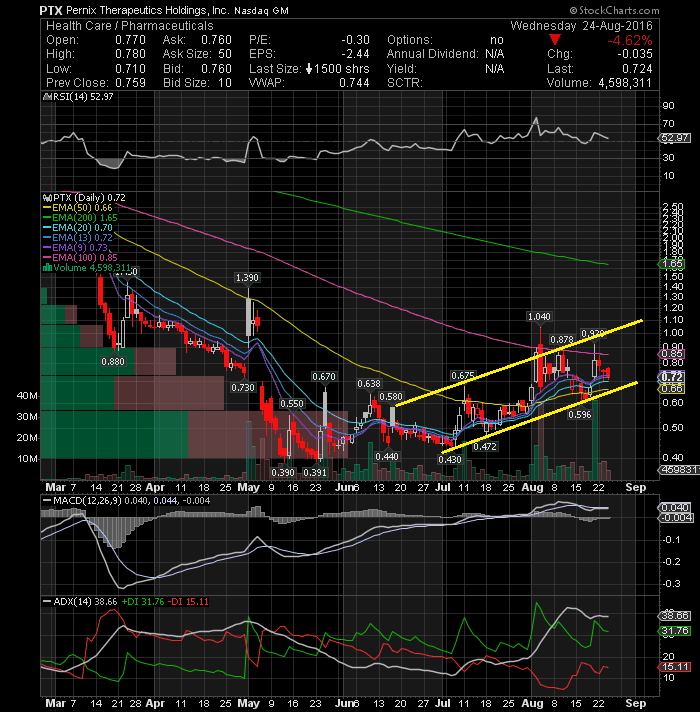Click the -DI 15.11 legend text
The image size is (700, 712).
click(188, 602)
